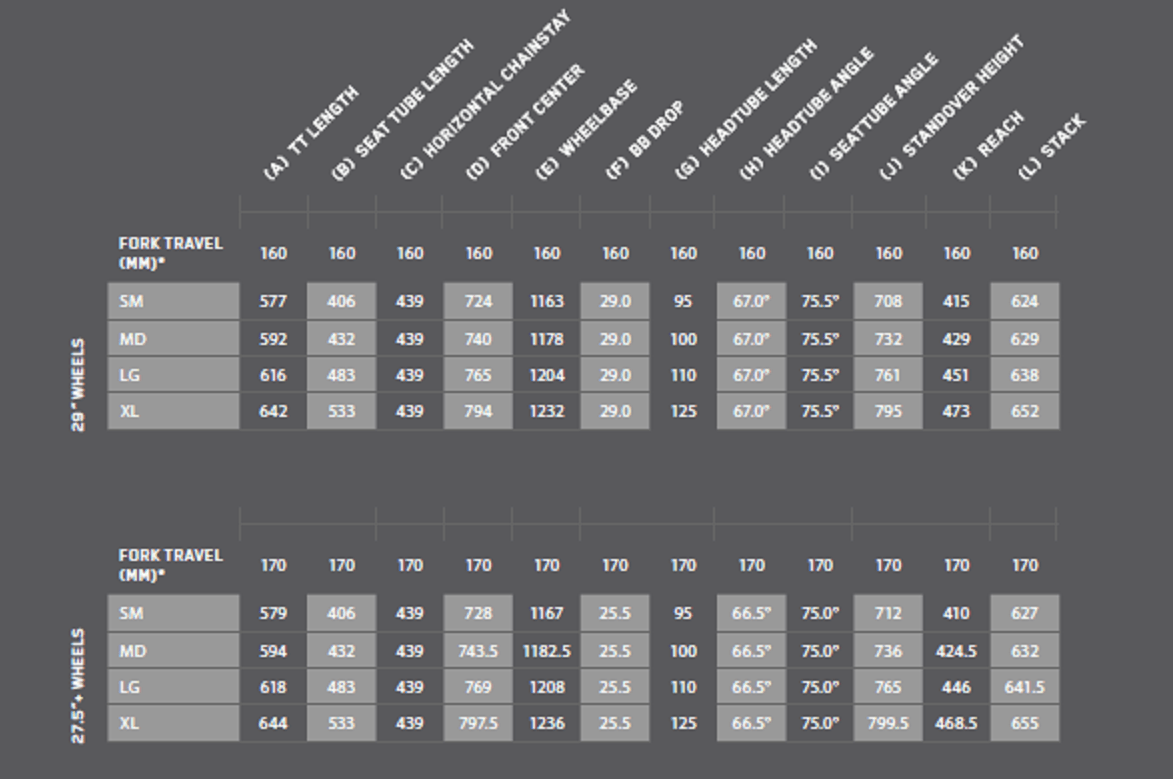1173x779 pixels.
Task: Select the (L) Stack column header
Action: coord(1051,147)
